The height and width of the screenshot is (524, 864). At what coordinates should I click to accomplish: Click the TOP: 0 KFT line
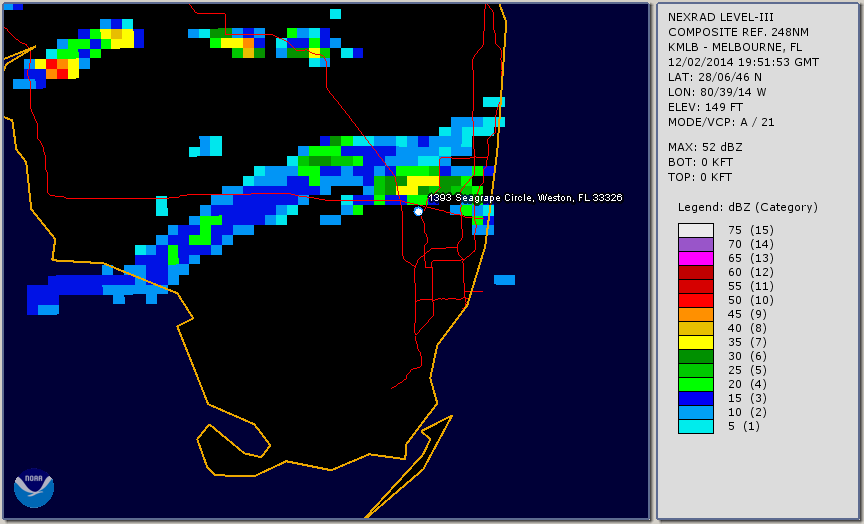700,177
